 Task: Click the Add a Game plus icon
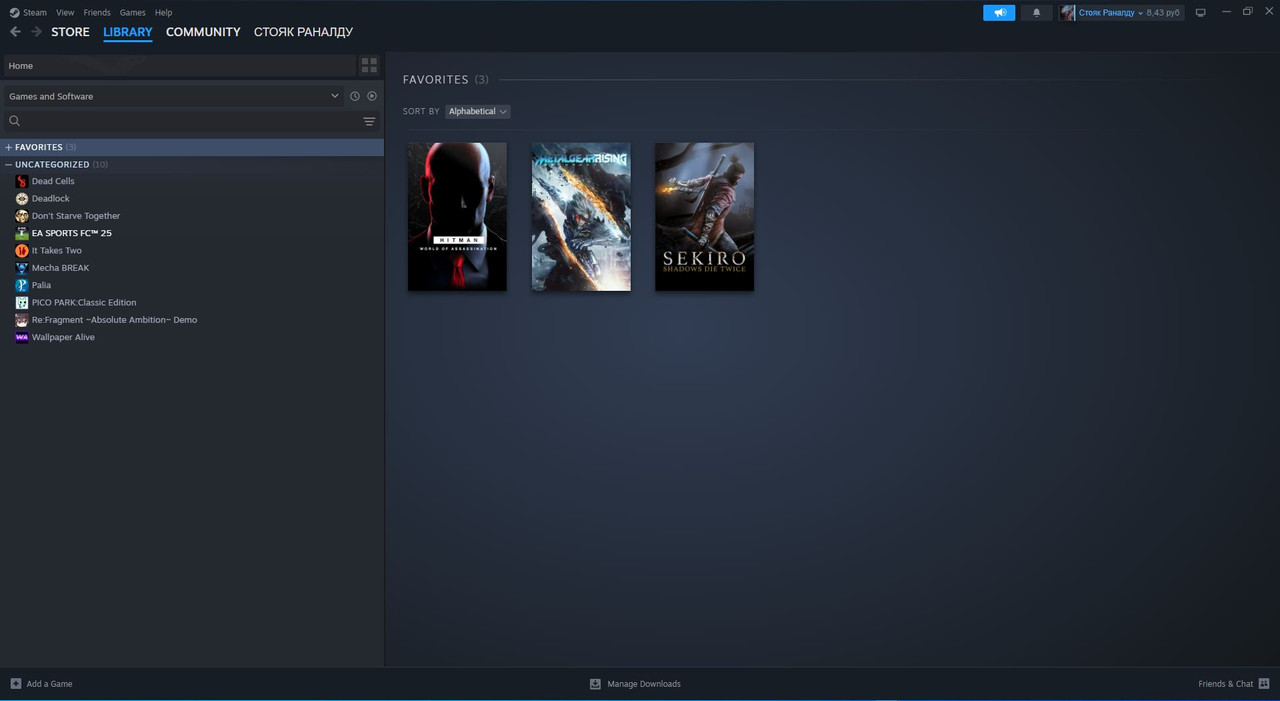click(x=15, y=684)
